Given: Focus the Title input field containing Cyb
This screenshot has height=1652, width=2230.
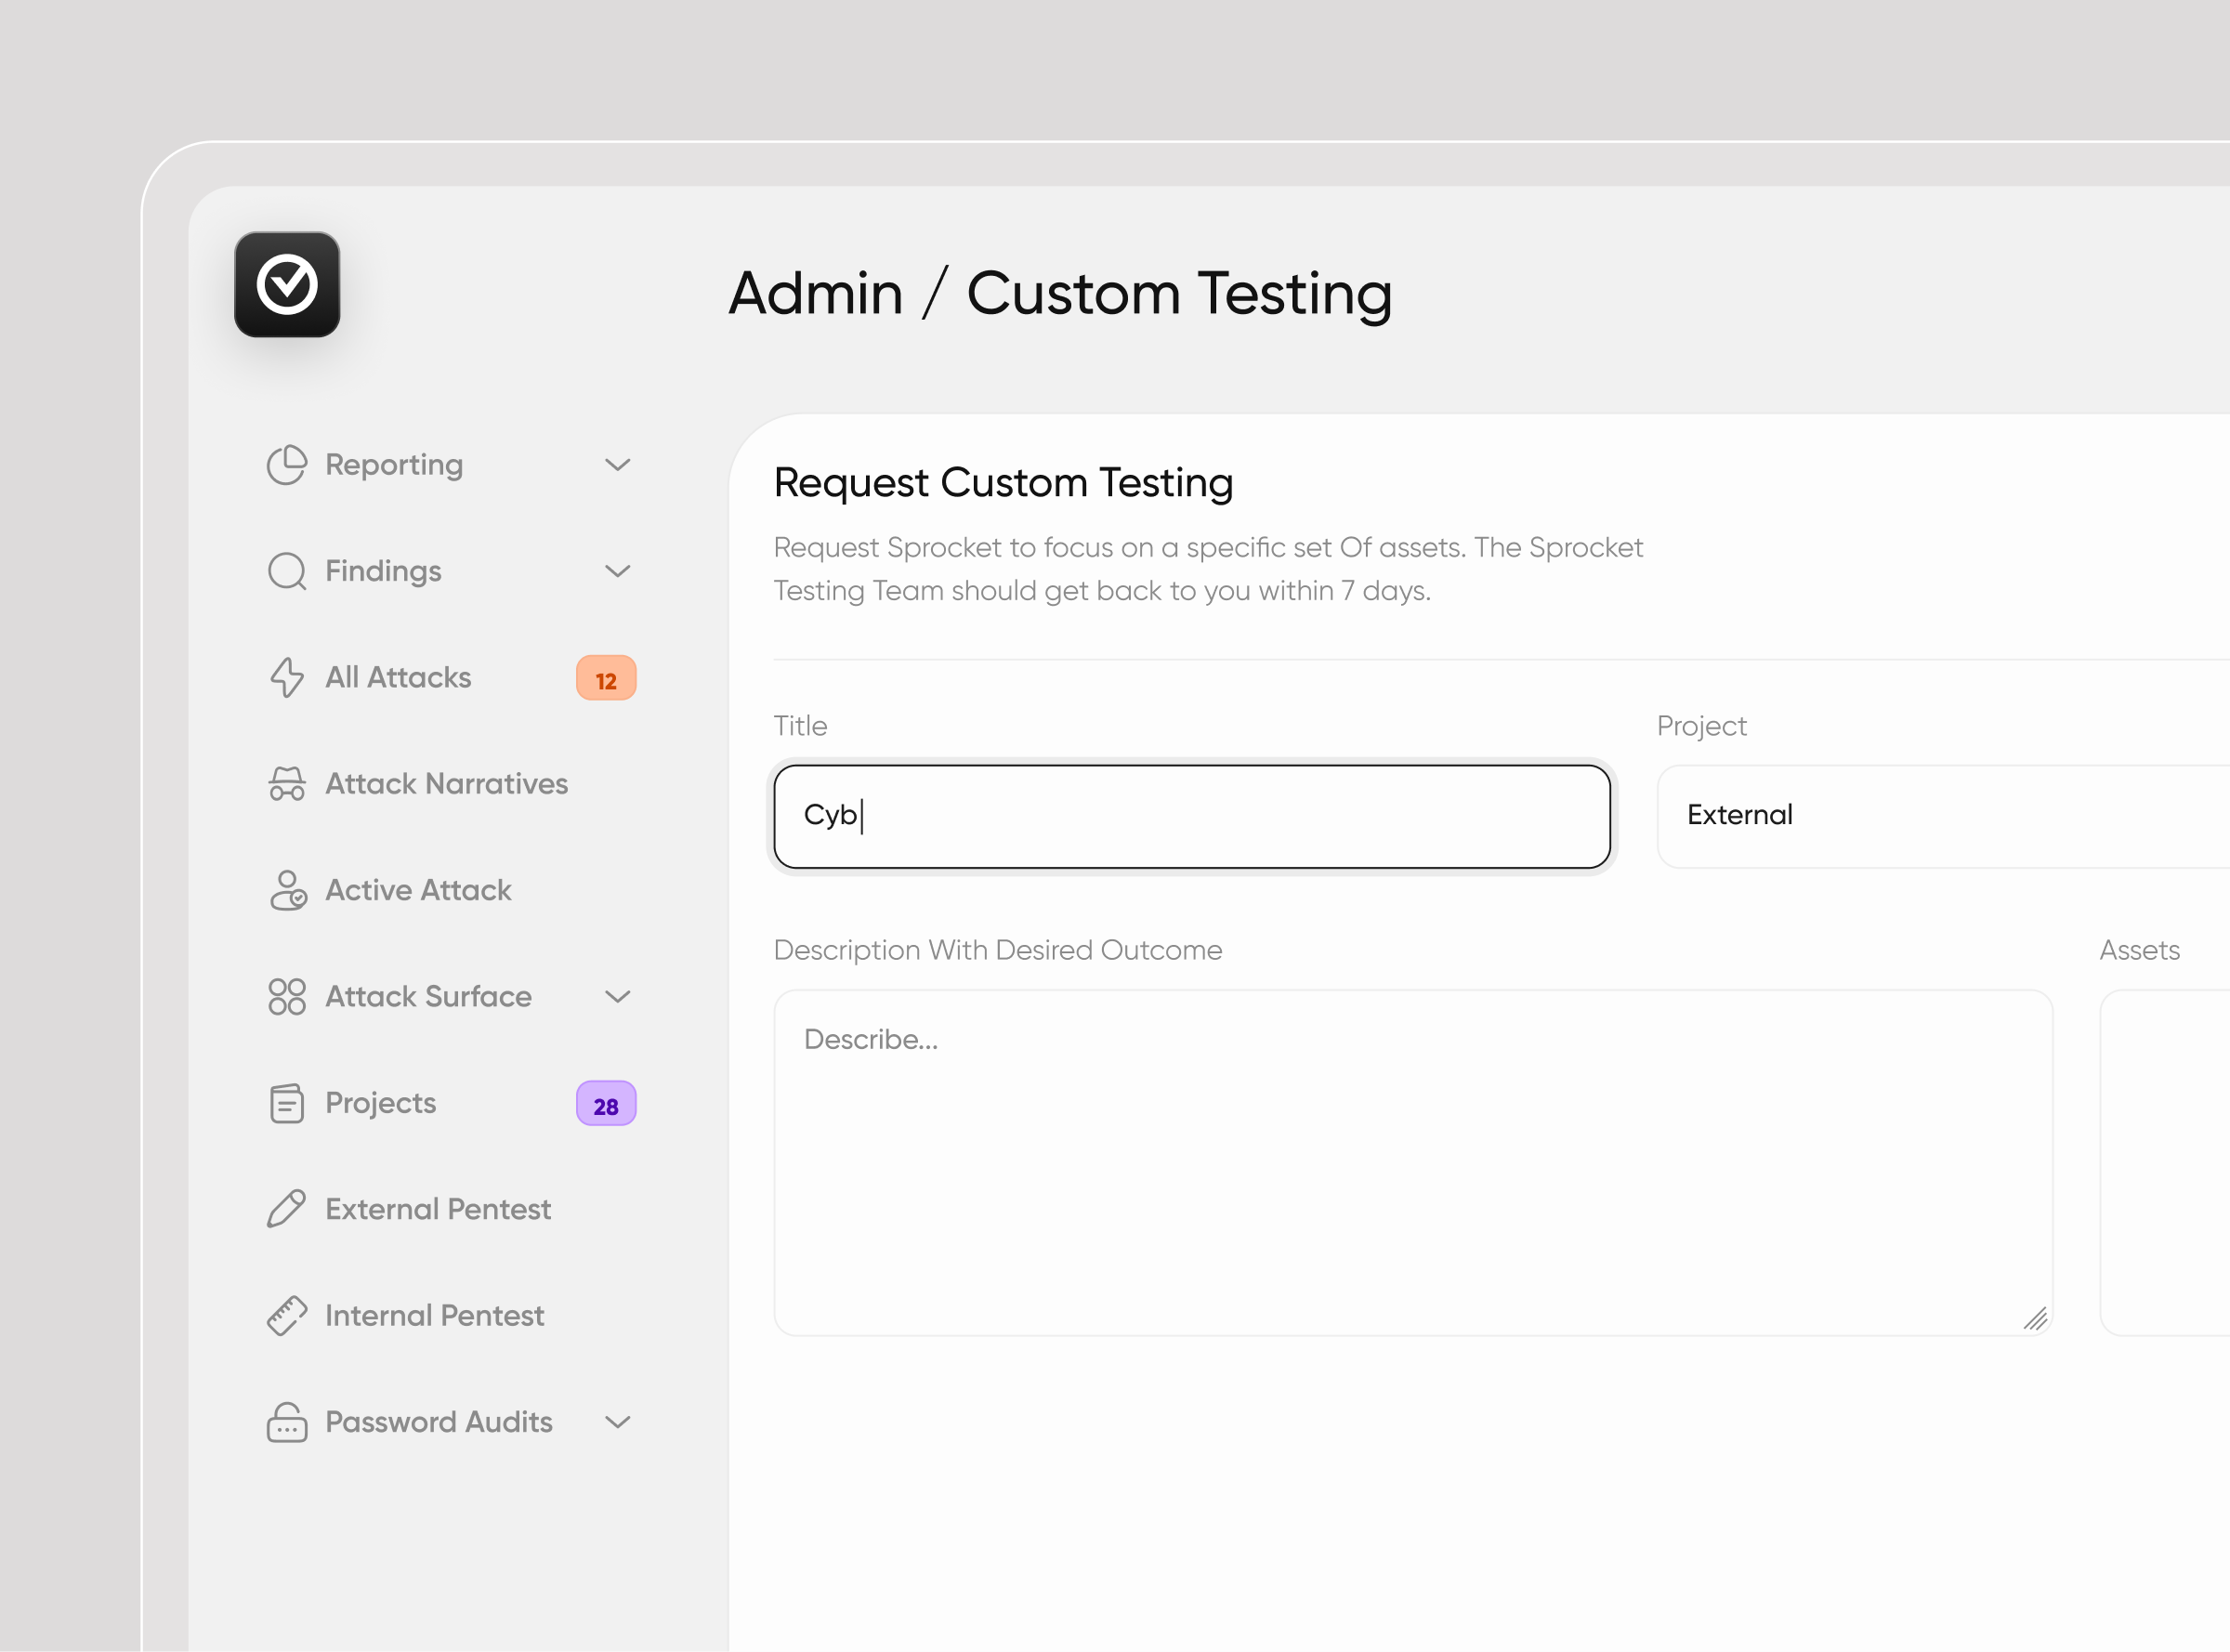Looking at the screenshot, I should [1191, 816].
